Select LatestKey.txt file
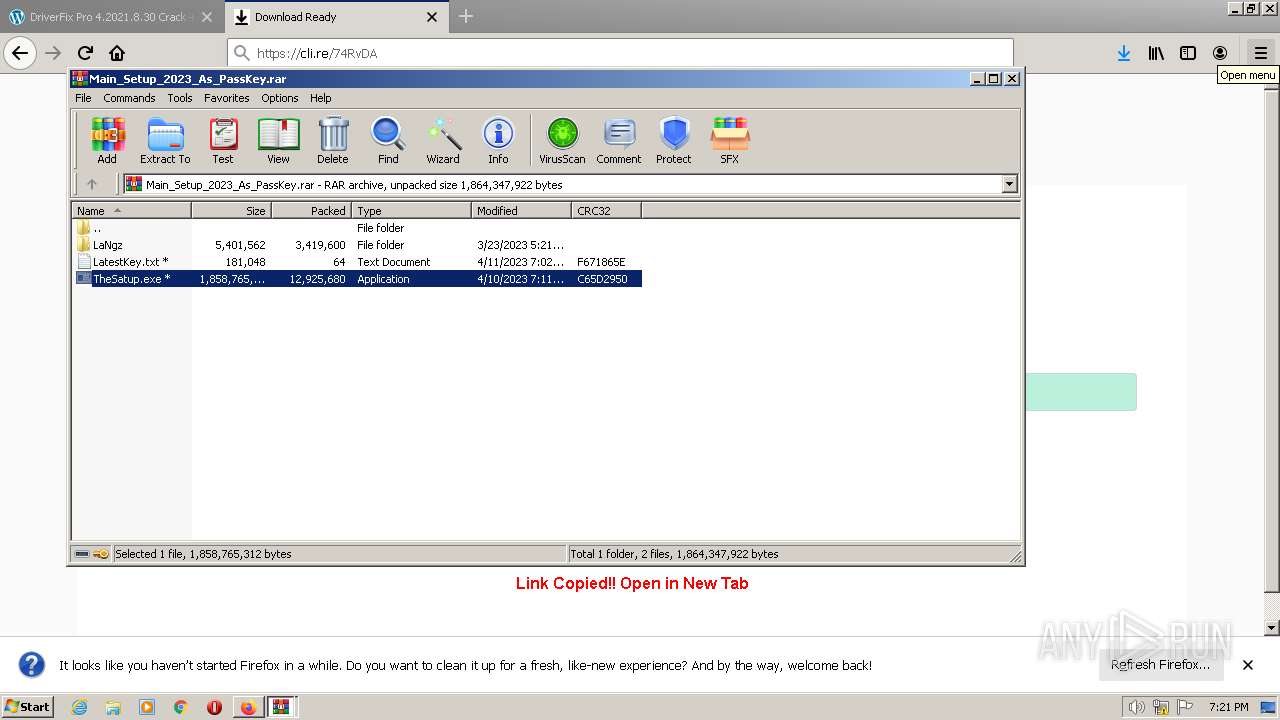The width and height of the screenshot is (1280, 720). point(357,262)
